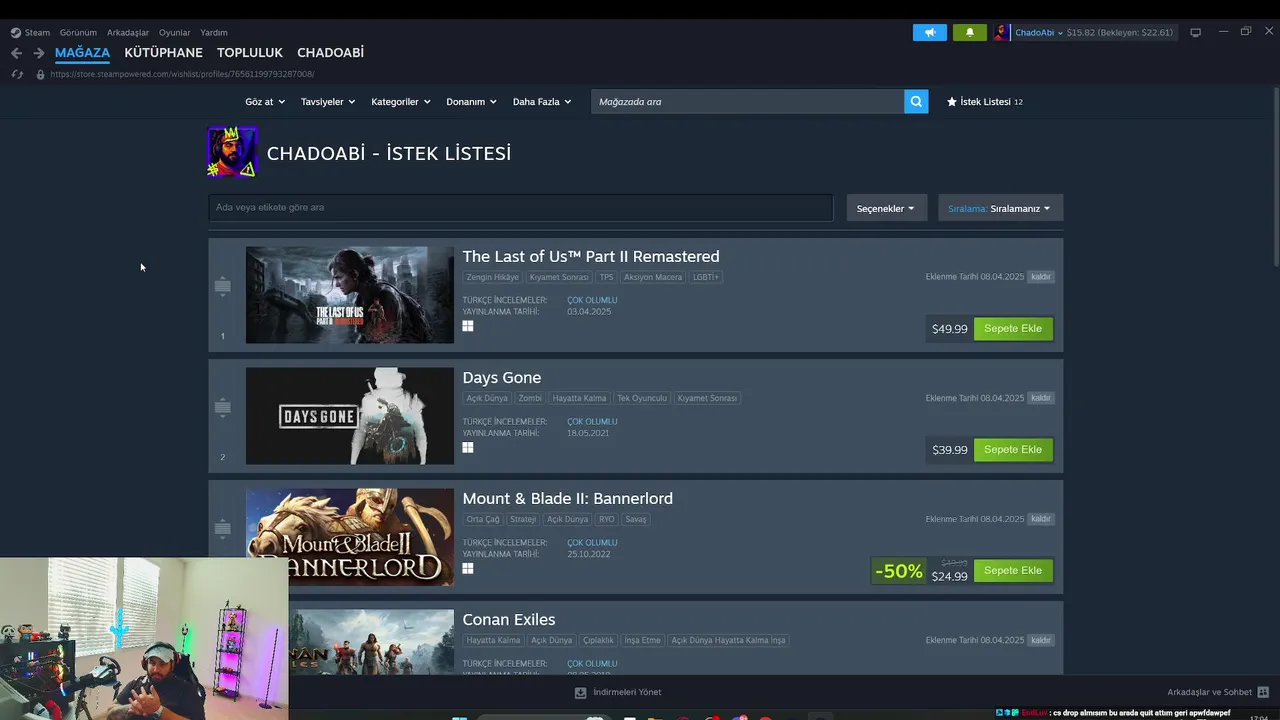Click the Steam logo menu icon
Viewport: 1280px width, 720px height.
tap(15, 32)
